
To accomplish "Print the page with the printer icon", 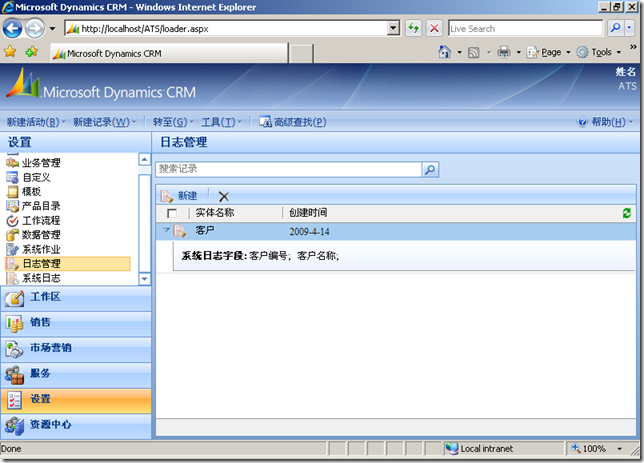I will coord(504,52).
